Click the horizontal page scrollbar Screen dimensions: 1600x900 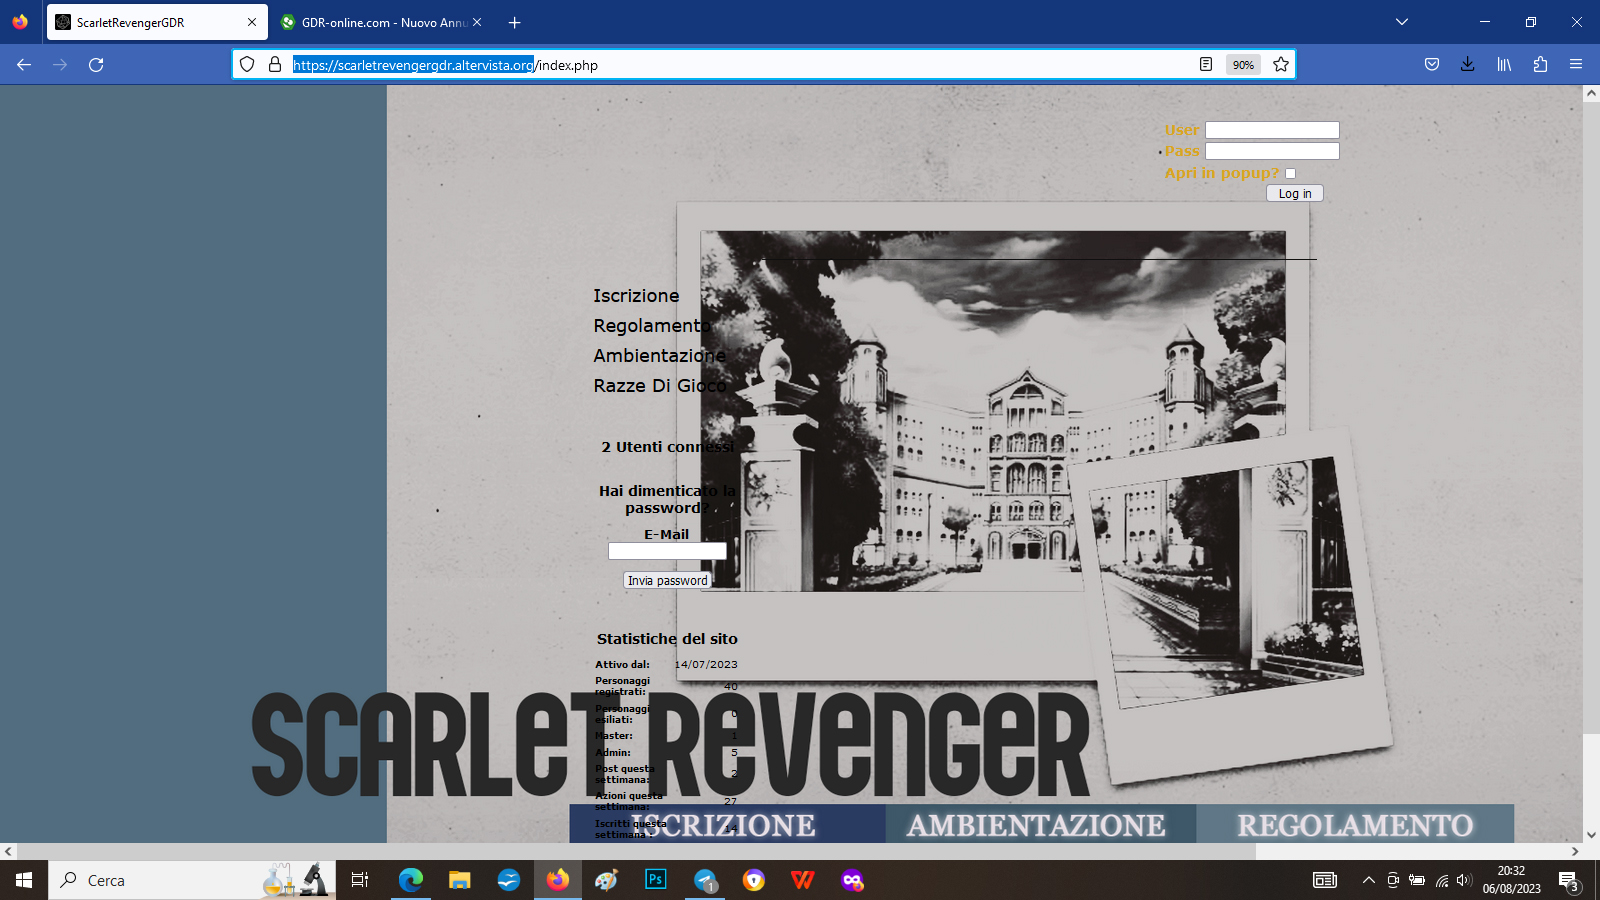click(637, 851)
